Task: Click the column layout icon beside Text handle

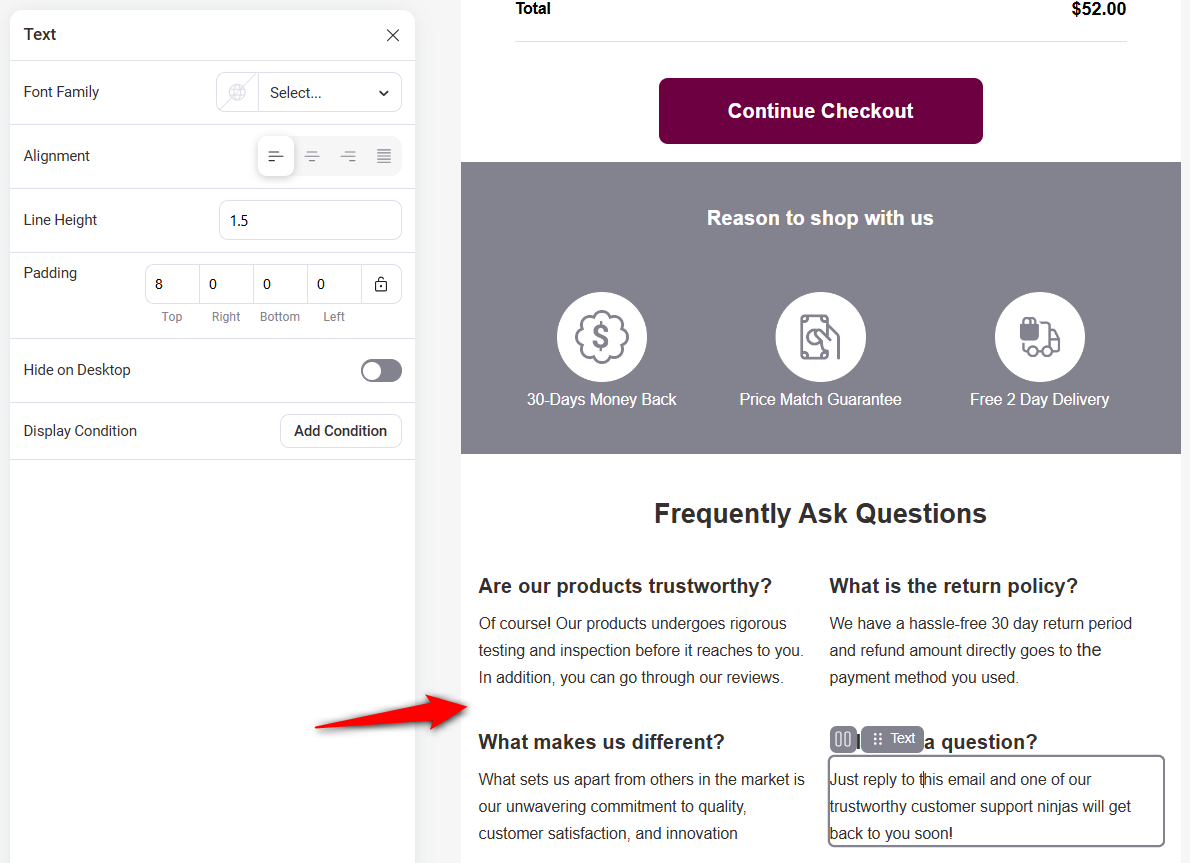Action: (843, 739)
